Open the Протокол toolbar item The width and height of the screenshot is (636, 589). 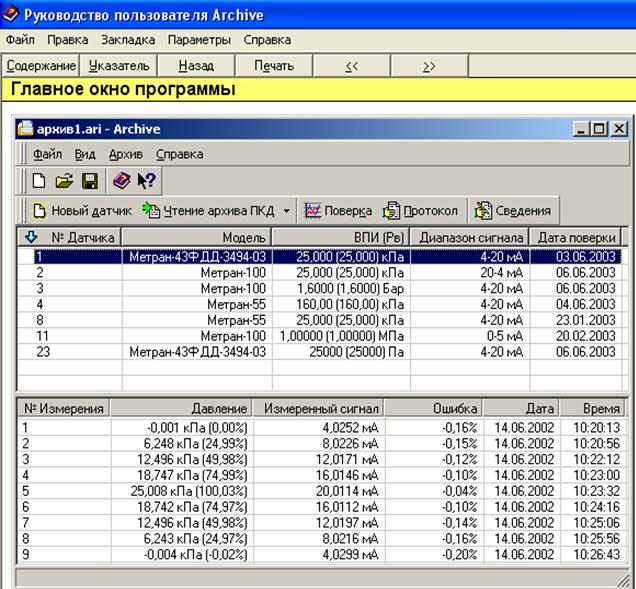click(421, 211)
